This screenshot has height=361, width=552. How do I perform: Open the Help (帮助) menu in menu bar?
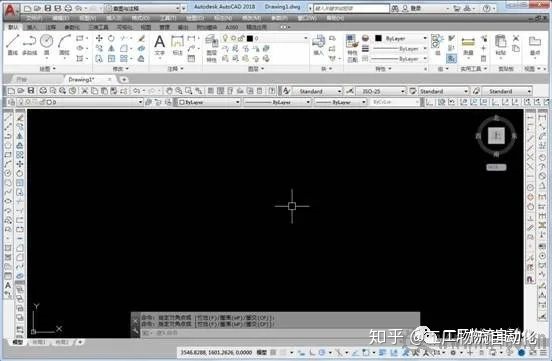pyautogui.click(x=335, y=18)
